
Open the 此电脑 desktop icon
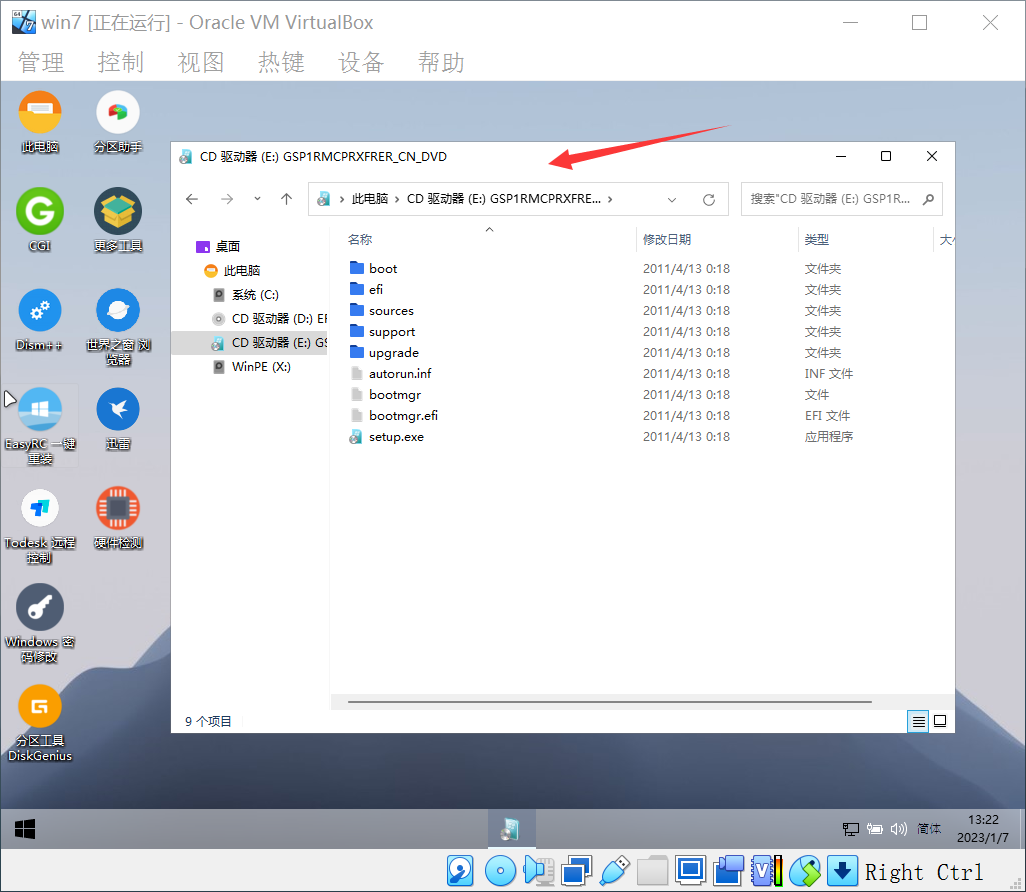40,122
